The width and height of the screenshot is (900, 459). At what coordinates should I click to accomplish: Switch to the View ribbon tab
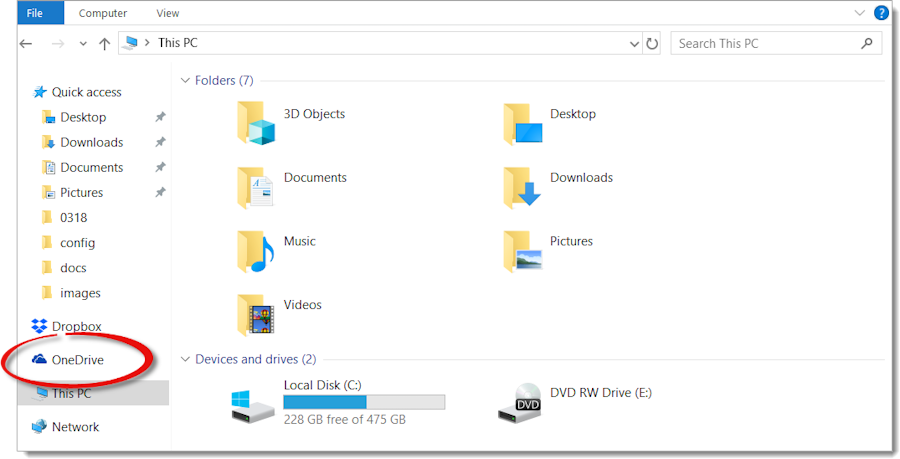(x=168, y=13)
